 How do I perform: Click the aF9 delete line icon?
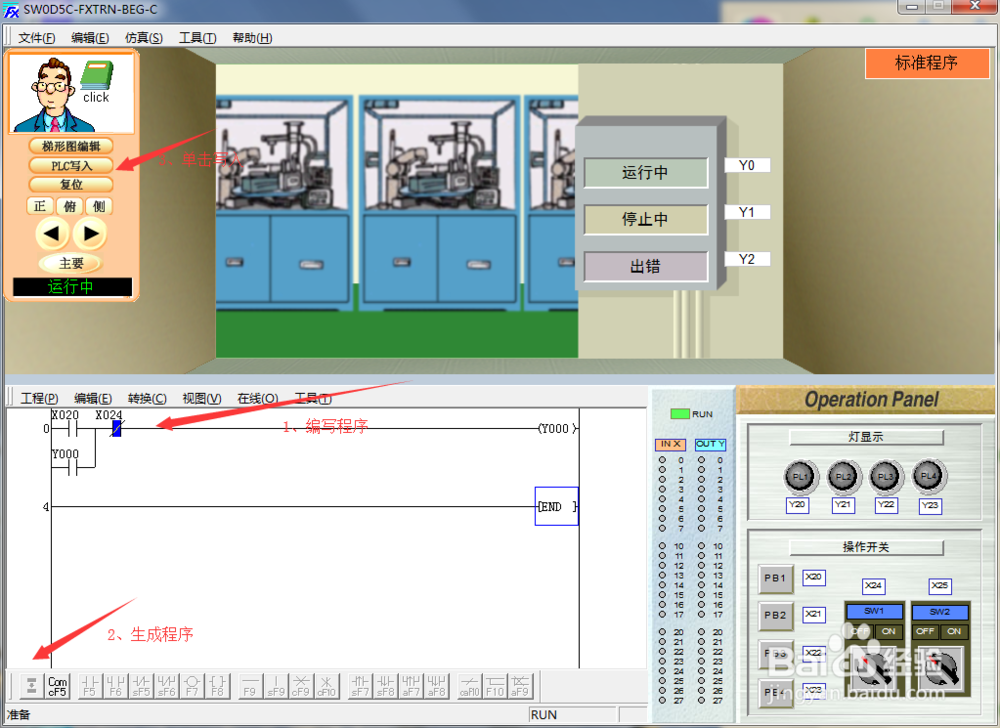pos(520,686)
